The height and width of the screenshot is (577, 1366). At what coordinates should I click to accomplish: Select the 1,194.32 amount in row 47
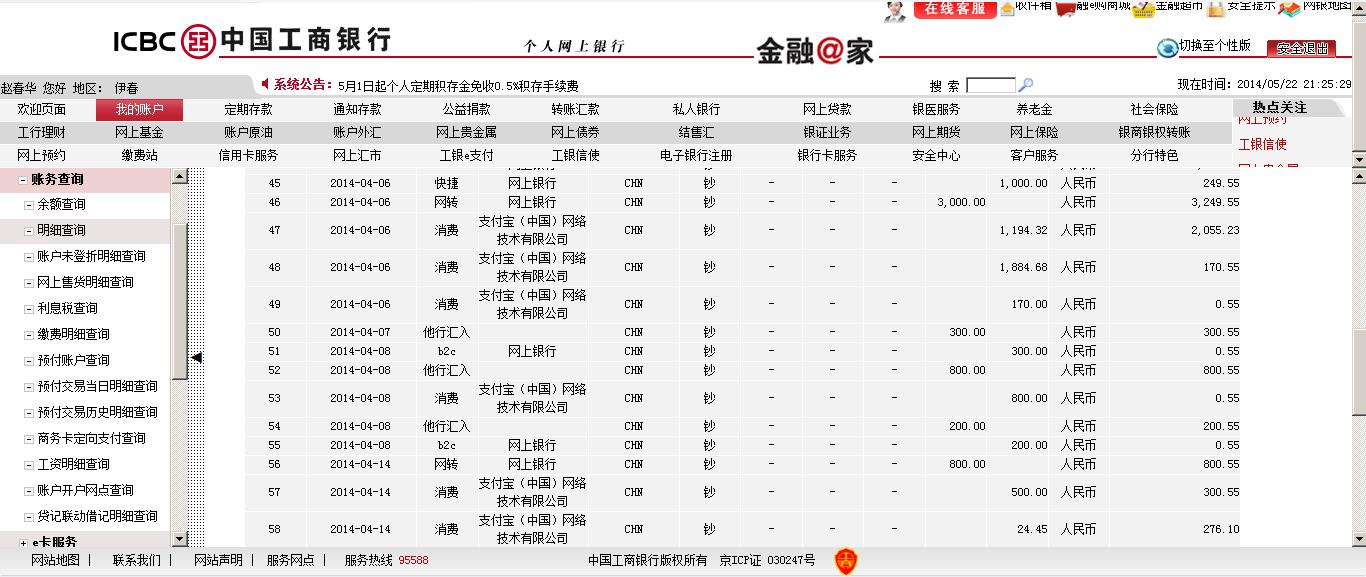tap(1023, 230)
